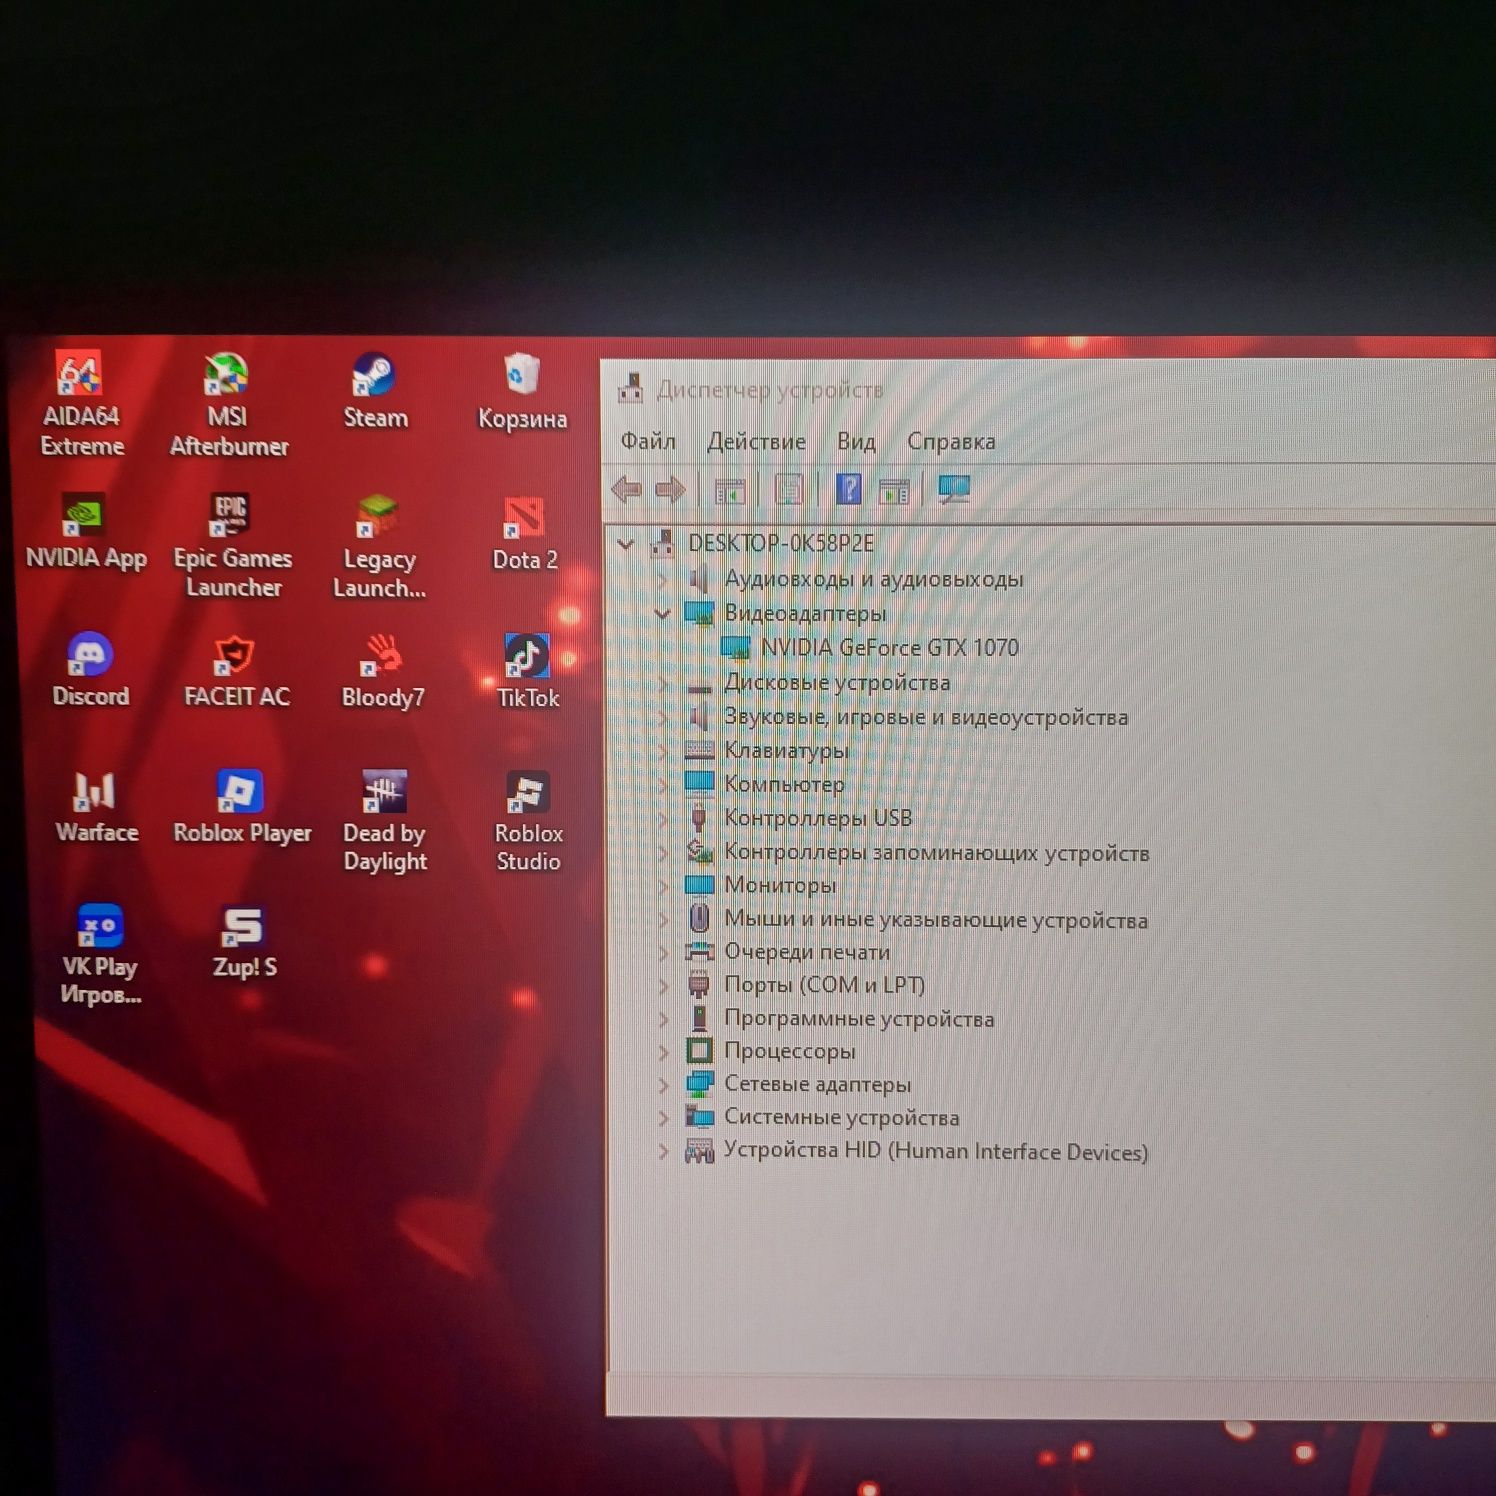Click the Диспетчер устройств title bar icon

click(x=631, y=388)
